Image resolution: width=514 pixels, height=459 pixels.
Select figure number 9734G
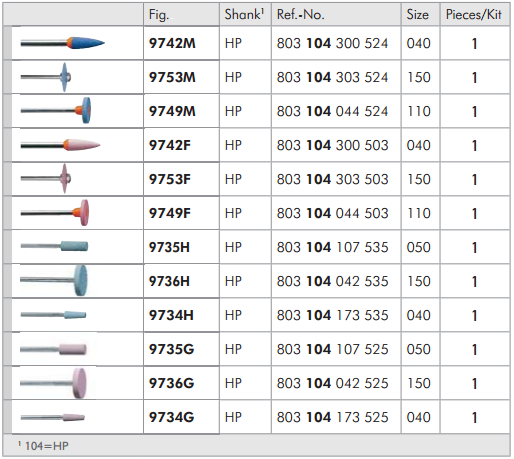[x=171, y=417]
